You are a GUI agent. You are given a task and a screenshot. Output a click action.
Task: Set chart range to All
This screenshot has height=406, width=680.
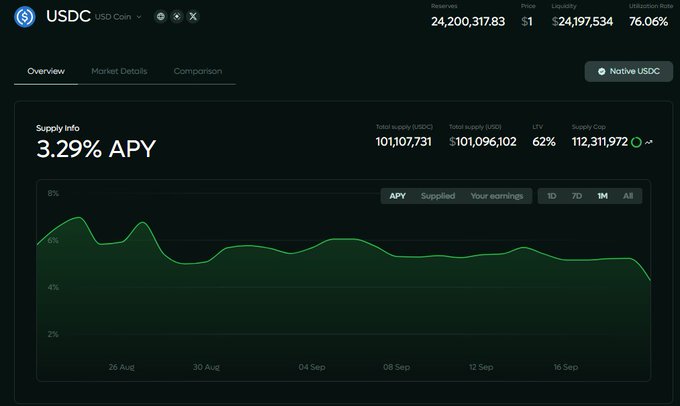point(628,196)
